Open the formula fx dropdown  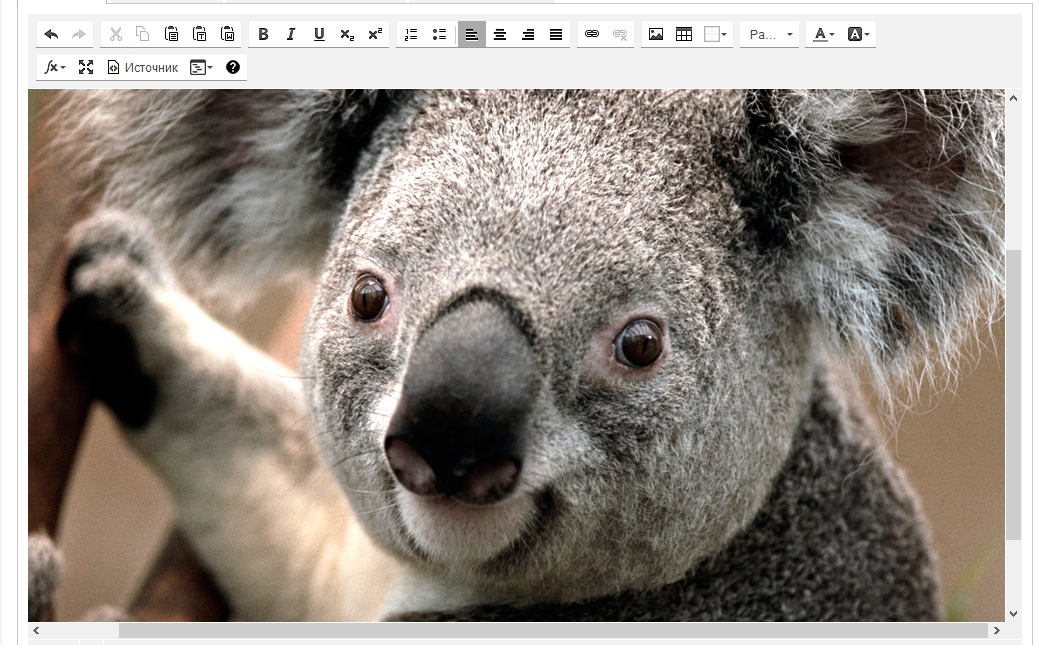(55, 67)
